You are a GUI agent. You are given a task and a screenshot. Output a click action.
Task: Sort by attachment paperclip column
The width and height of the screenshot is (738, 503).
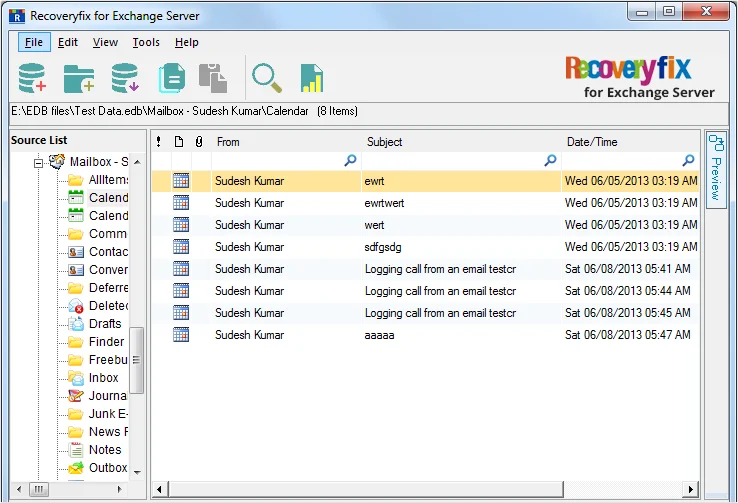tap(199, 142)
